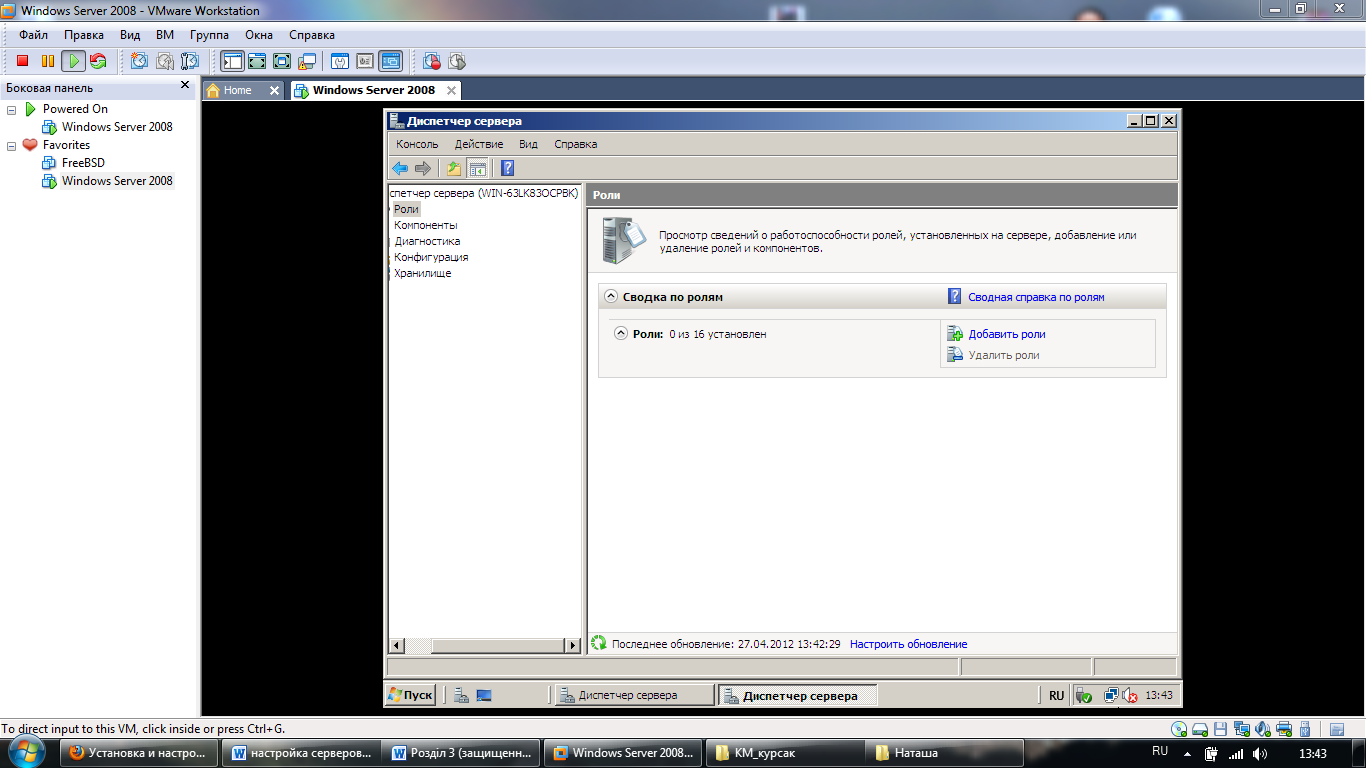Take a snapshot of the virtual machine
This screenshot has width=1366, height=768.
coord(139,61)
